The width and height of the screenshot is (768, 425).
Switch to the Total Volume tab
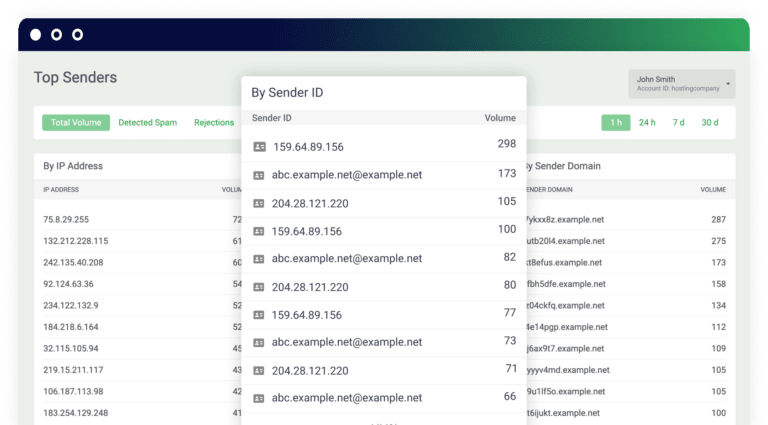click(76, 123)
